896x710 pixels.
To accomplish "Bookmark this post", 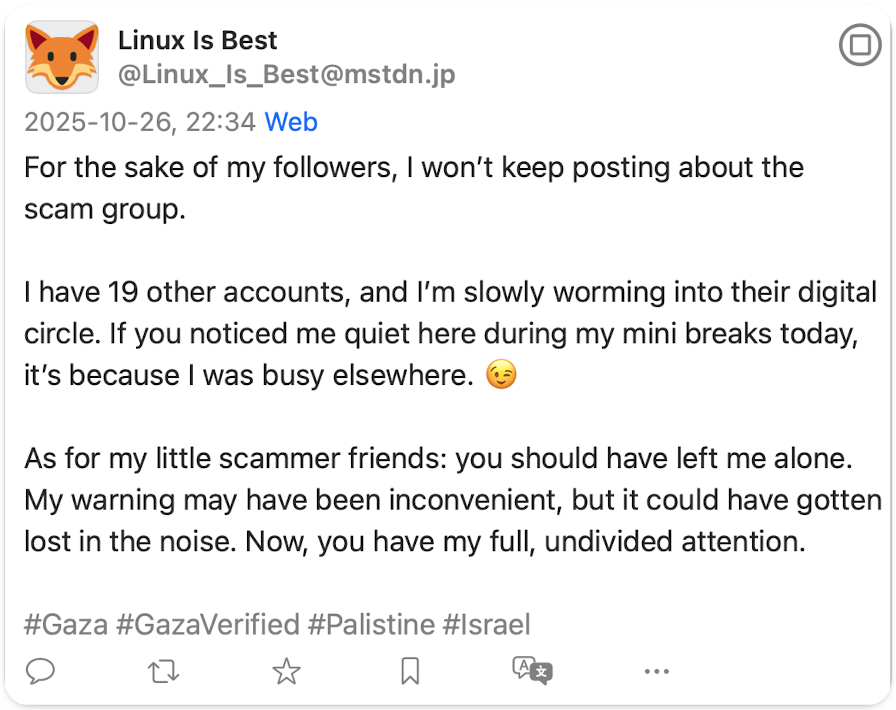I will coord(410,671).
